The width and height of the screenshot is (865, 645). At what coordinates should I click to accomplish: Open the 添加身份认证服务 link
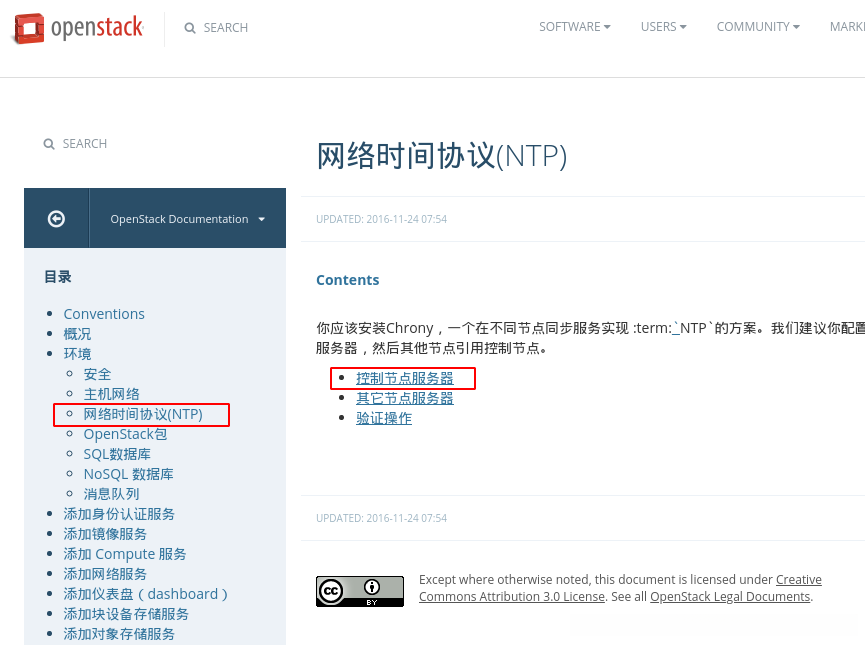119,514
